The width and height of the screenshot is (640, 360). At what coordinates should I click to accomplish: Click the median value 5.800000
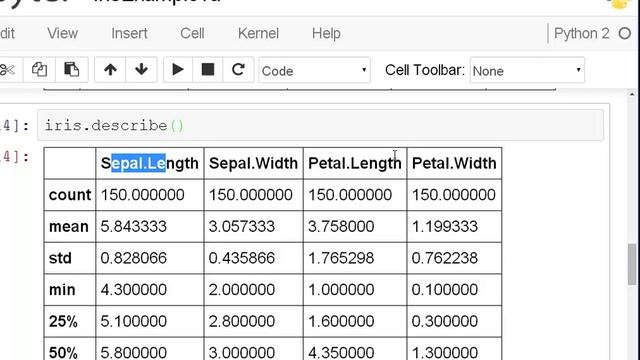134,352
